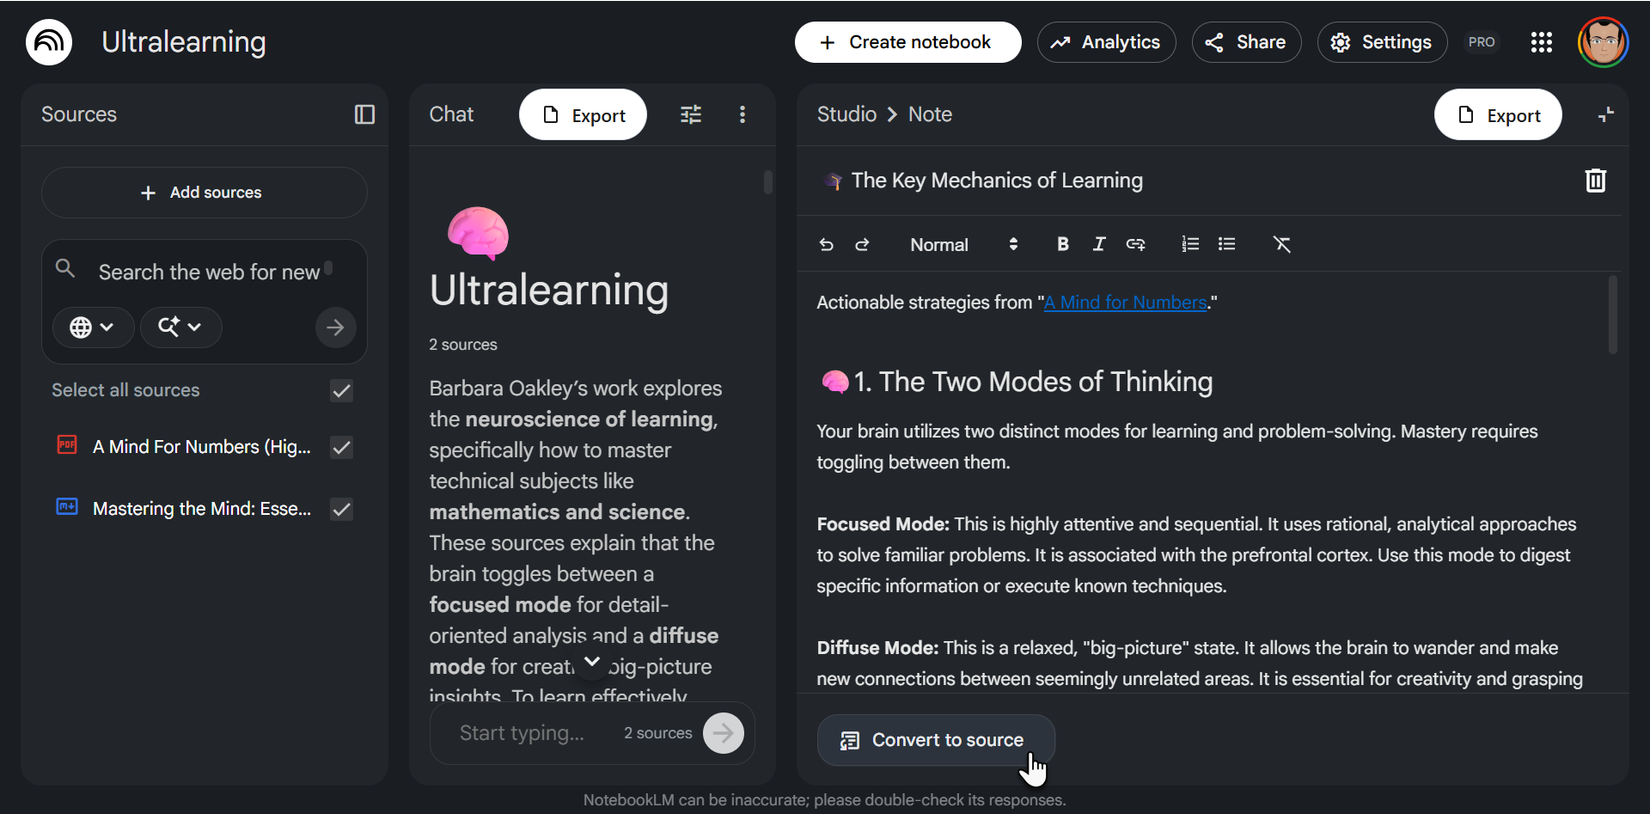Undo the last note edit
1650x814 pixels.
[x=826, y=244]
